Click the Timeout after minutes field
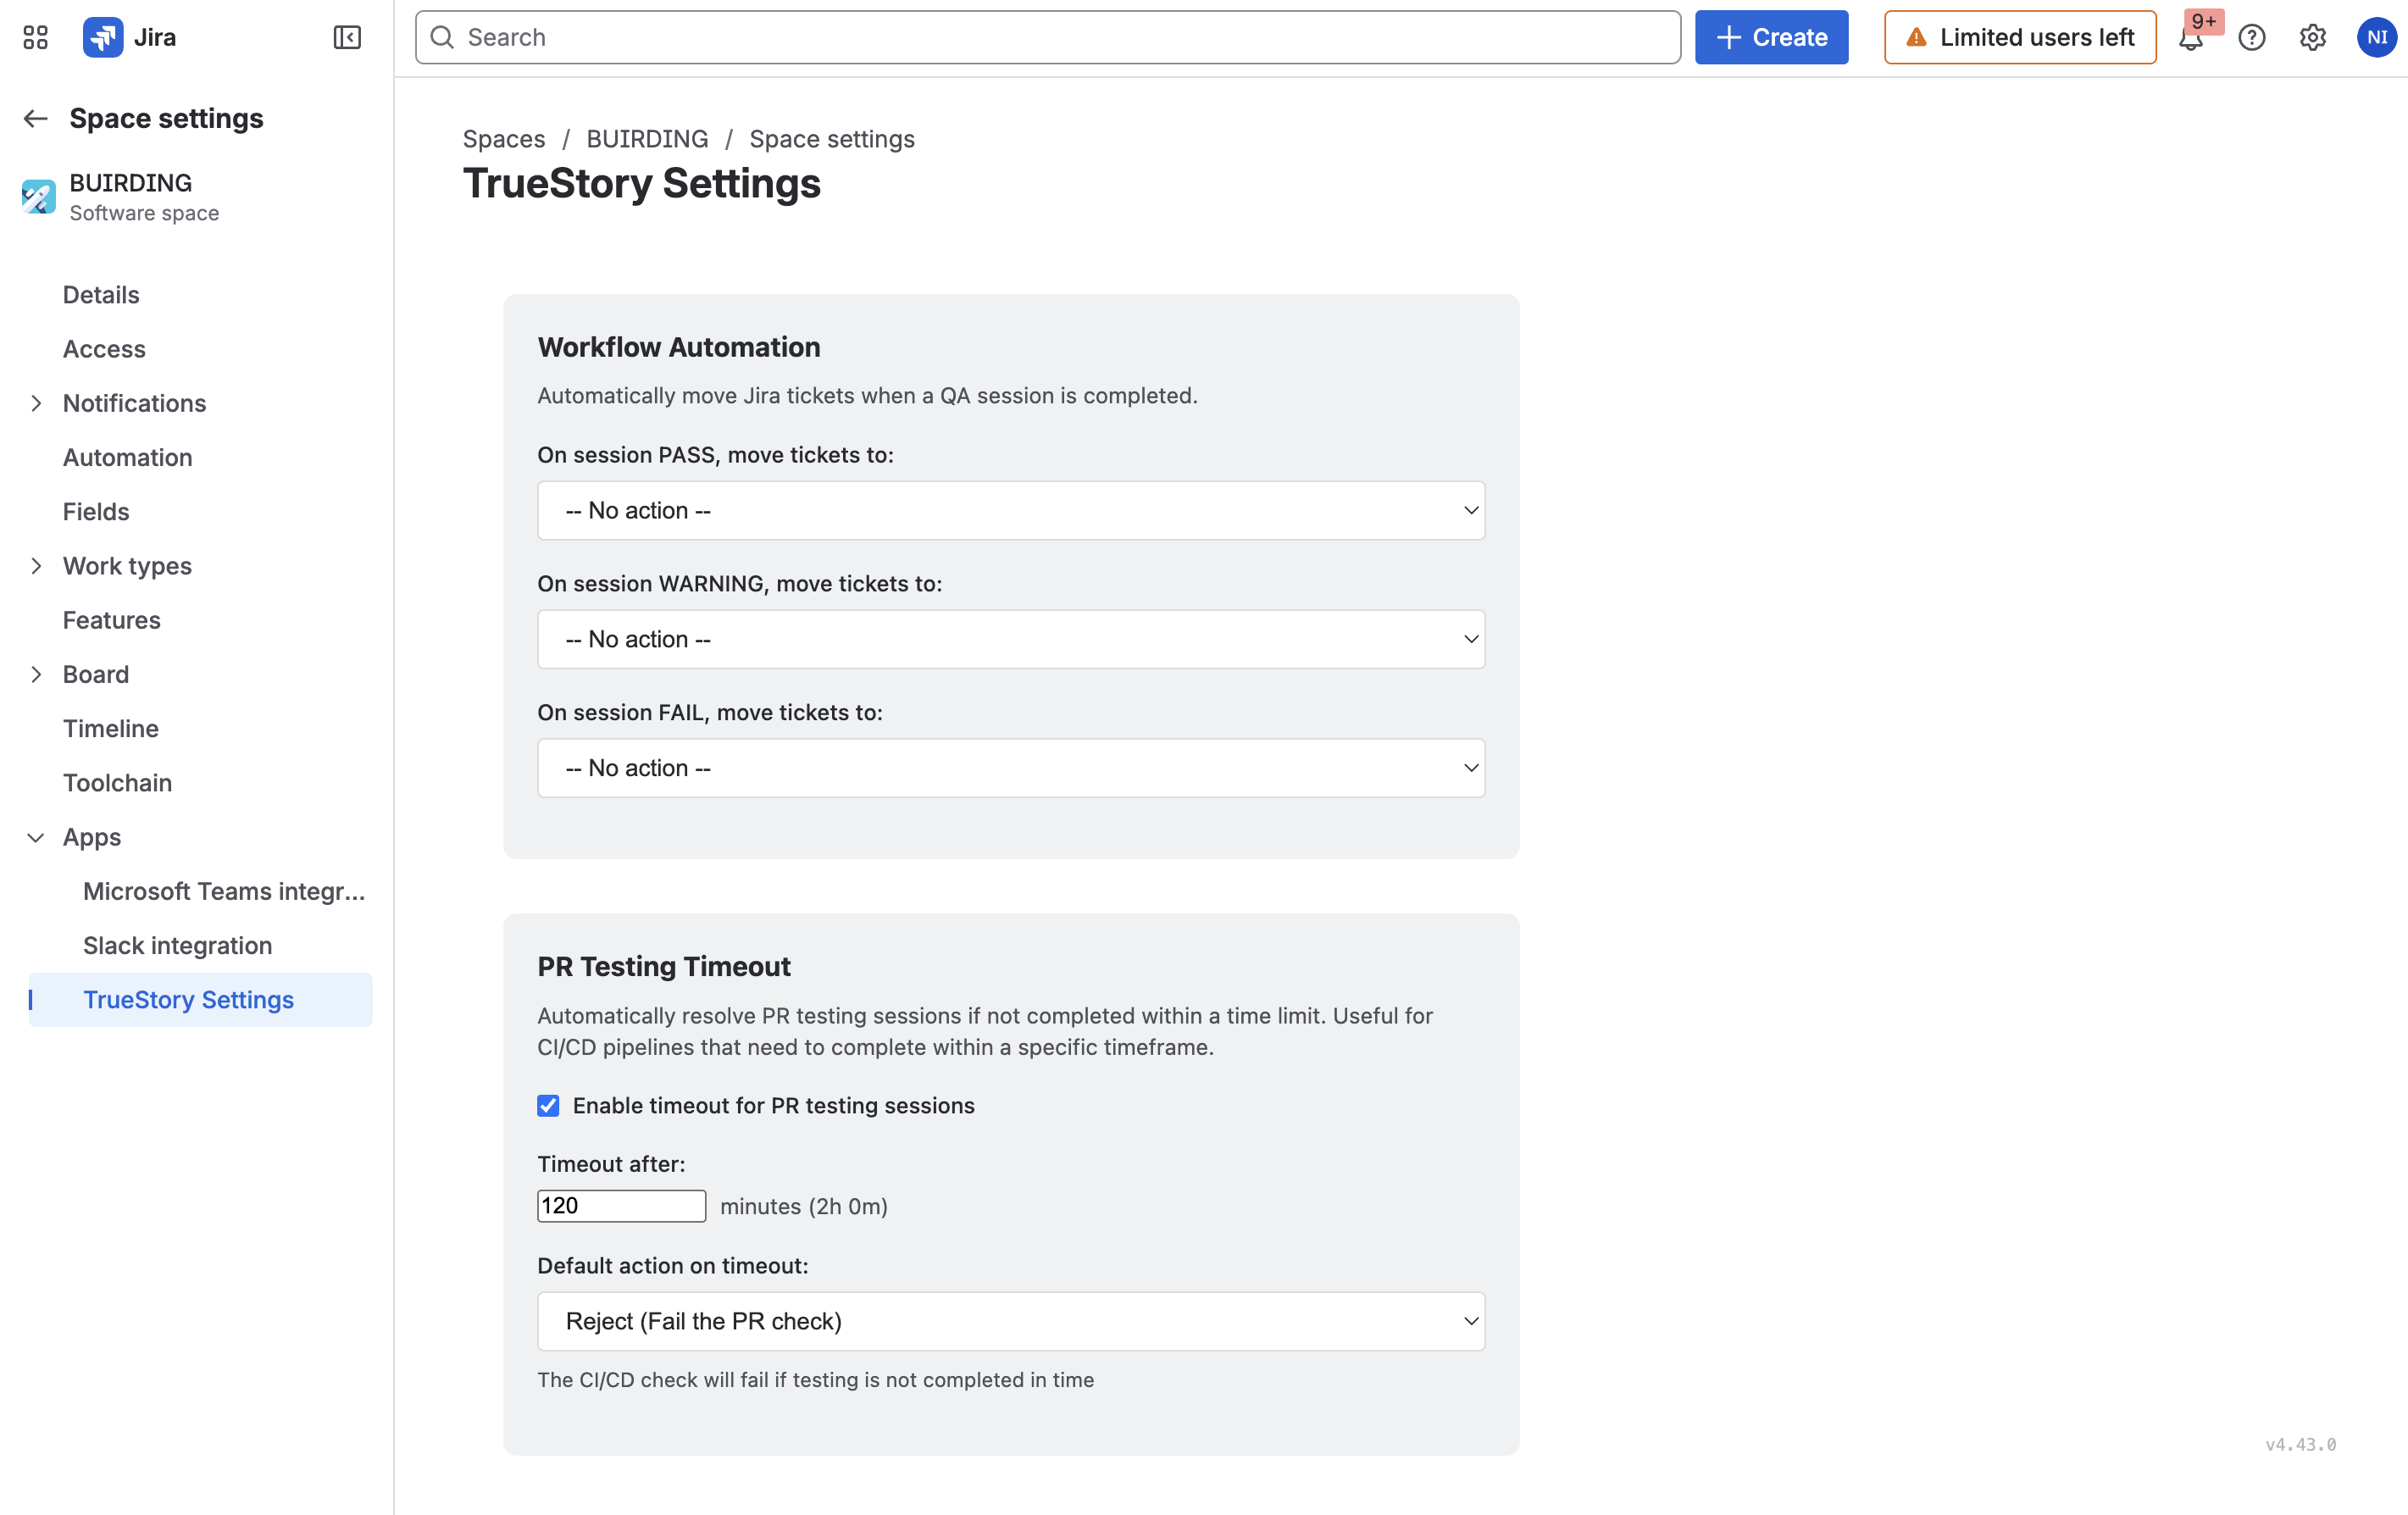This screenshot has height=1515, width=2408. (621, 1206)
